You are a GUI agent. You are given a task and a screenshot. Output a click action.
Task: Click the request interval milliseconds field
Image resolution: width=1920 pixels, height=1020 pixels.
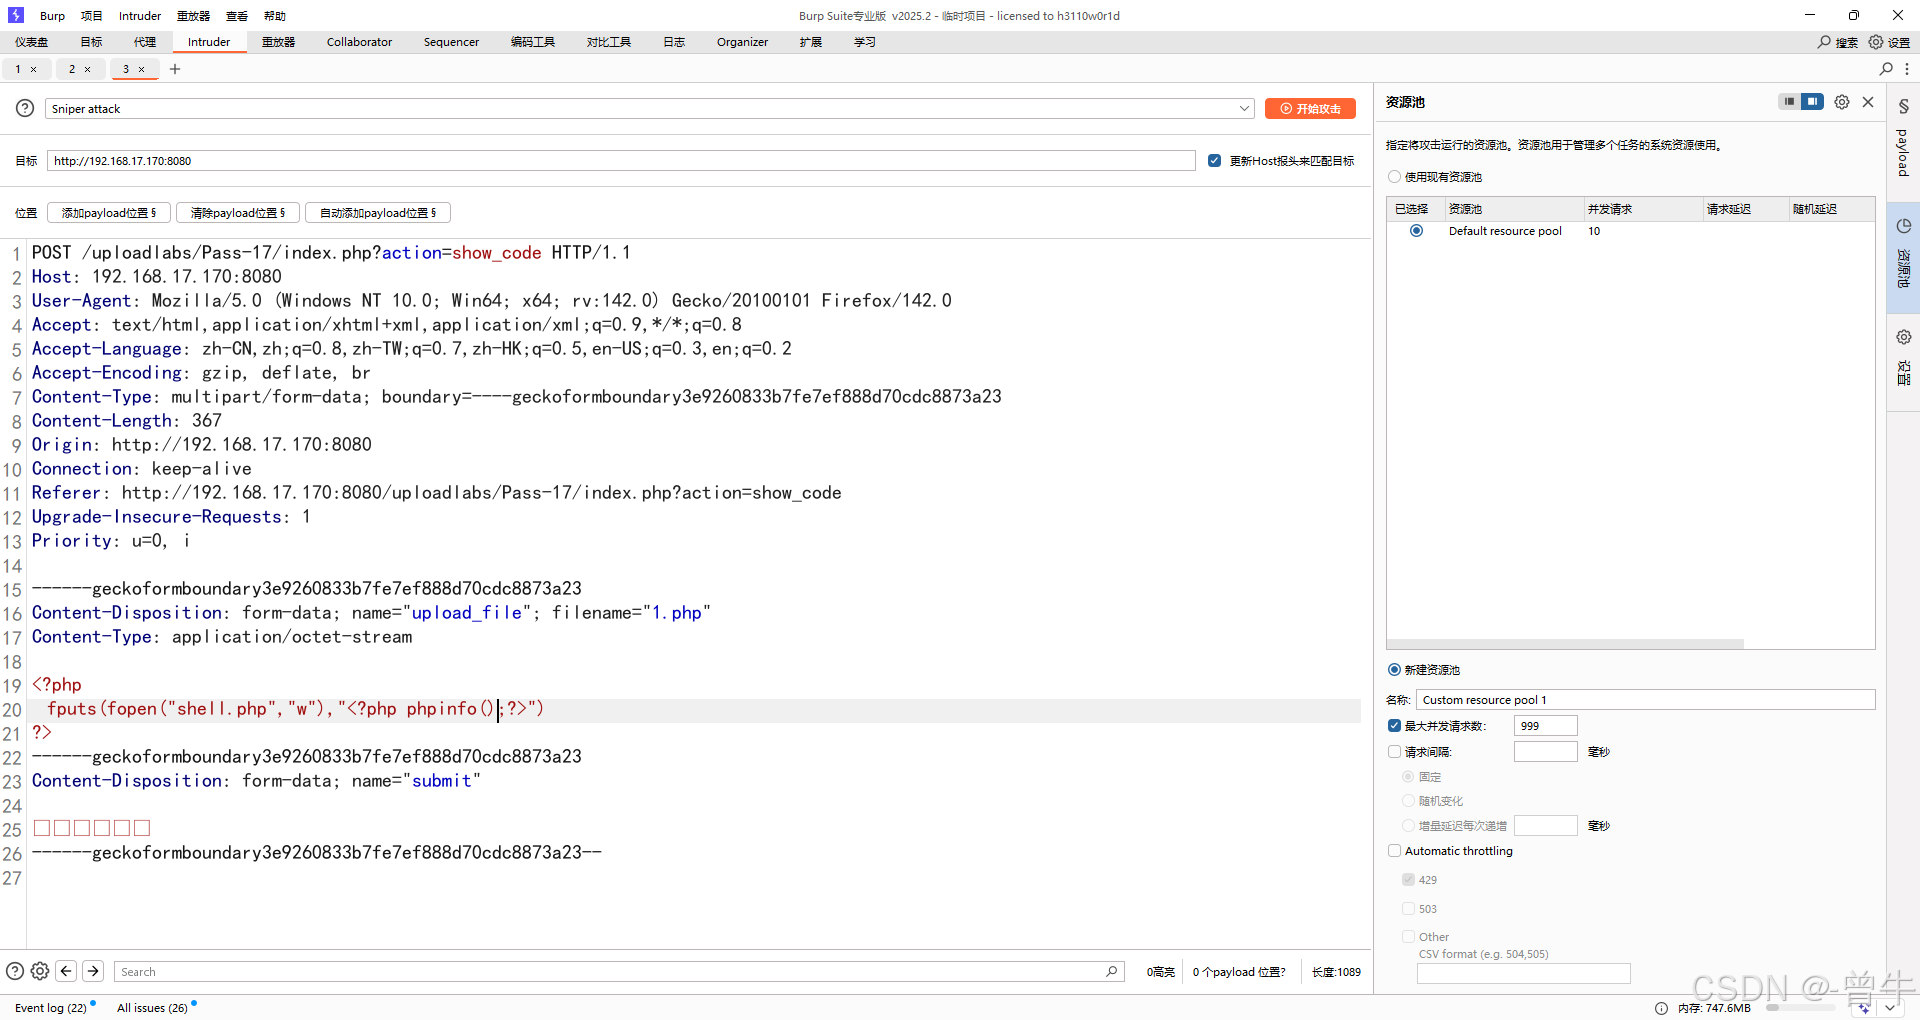pyautogui.click(x=1545, y=751)
